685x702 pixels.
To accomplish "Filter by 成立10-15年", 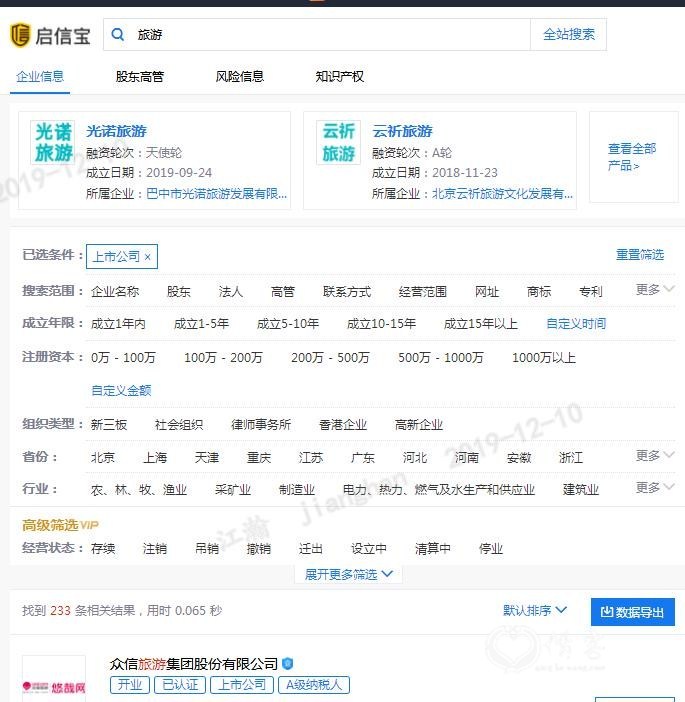I will click(381, 323).
